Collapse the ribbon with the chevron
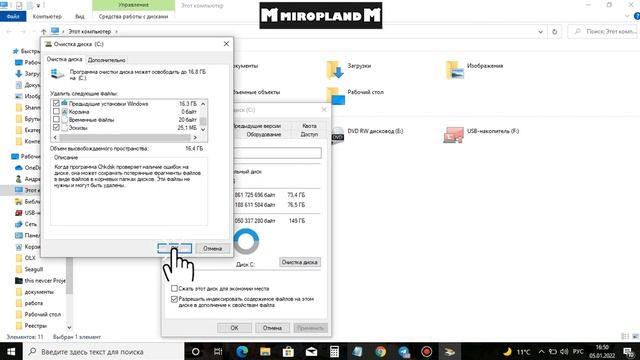640x360 pixels. click(627, 16)
